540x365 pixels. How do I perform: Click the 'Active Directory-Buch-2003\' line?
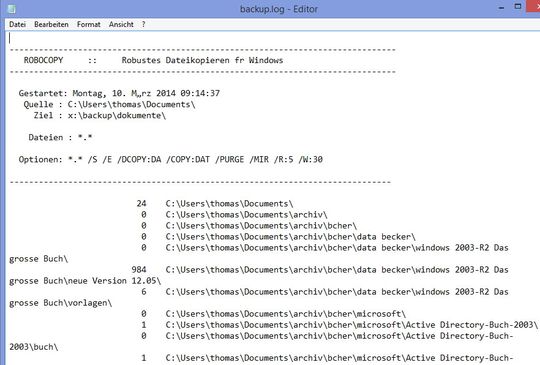point(352,325)
